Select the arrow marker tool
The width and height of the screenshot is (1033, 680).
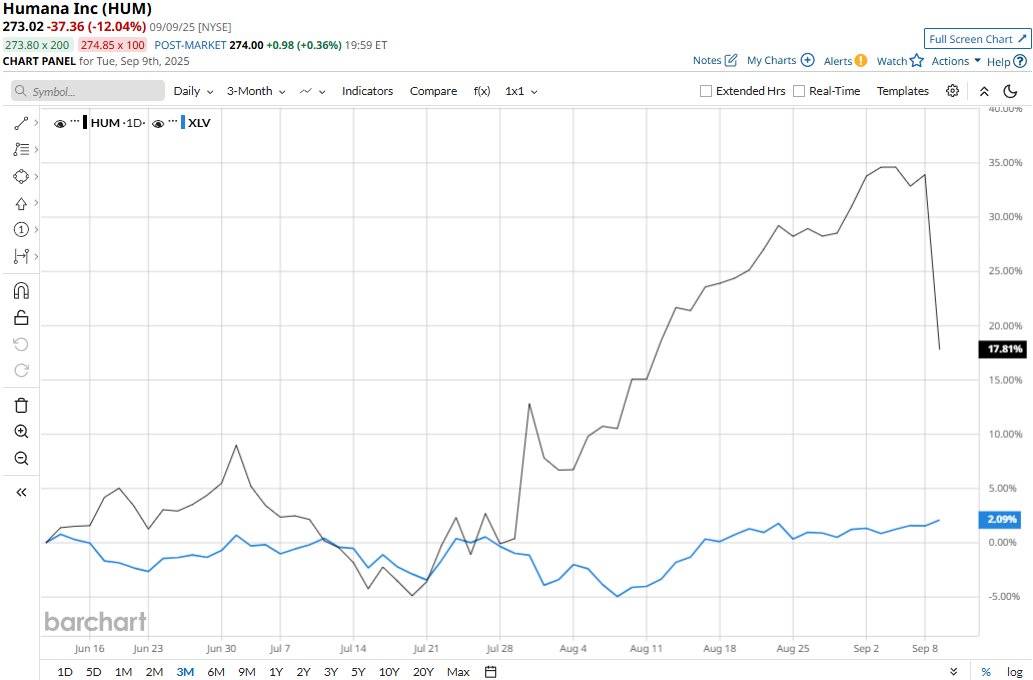coord(21,204)
